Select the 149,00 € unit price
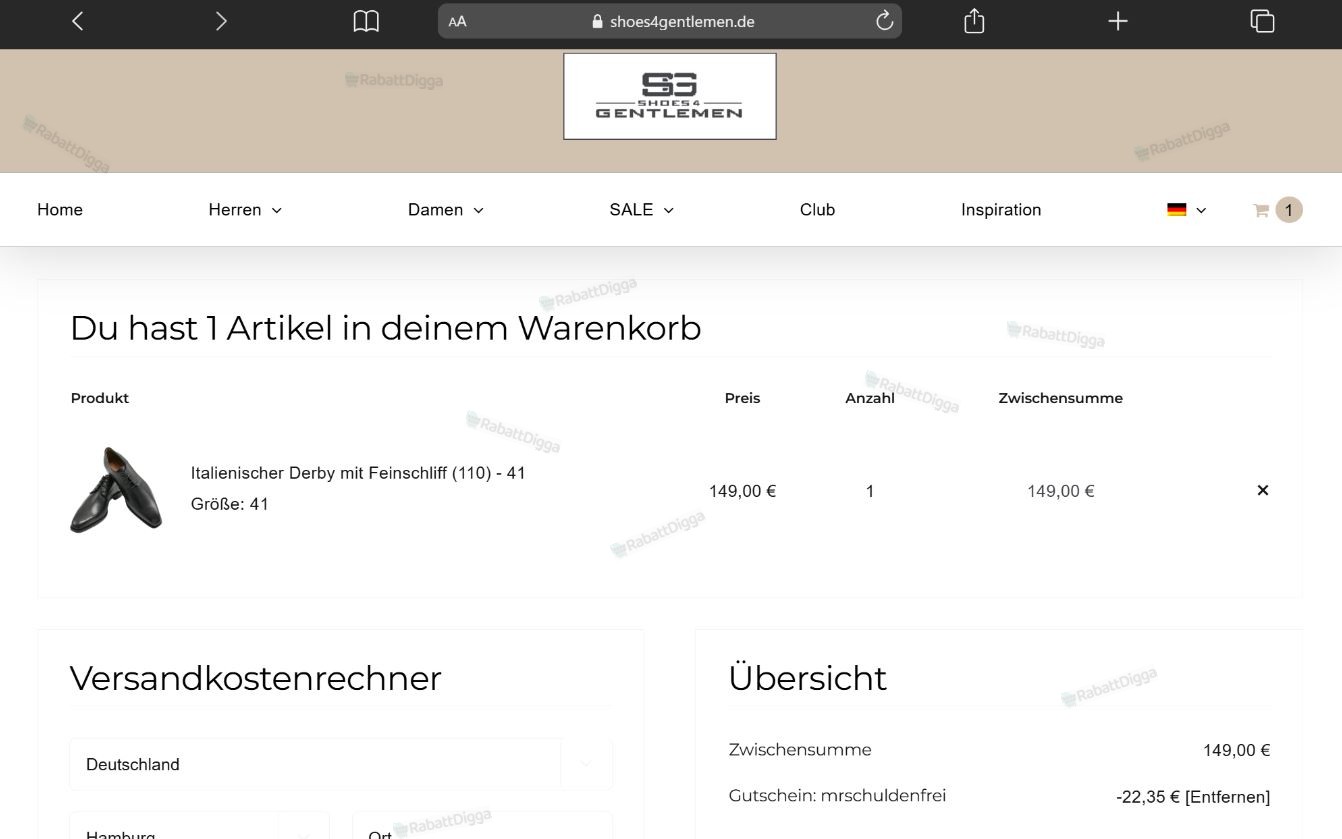This screenshot has height=839, width=1342. (742, 491)
